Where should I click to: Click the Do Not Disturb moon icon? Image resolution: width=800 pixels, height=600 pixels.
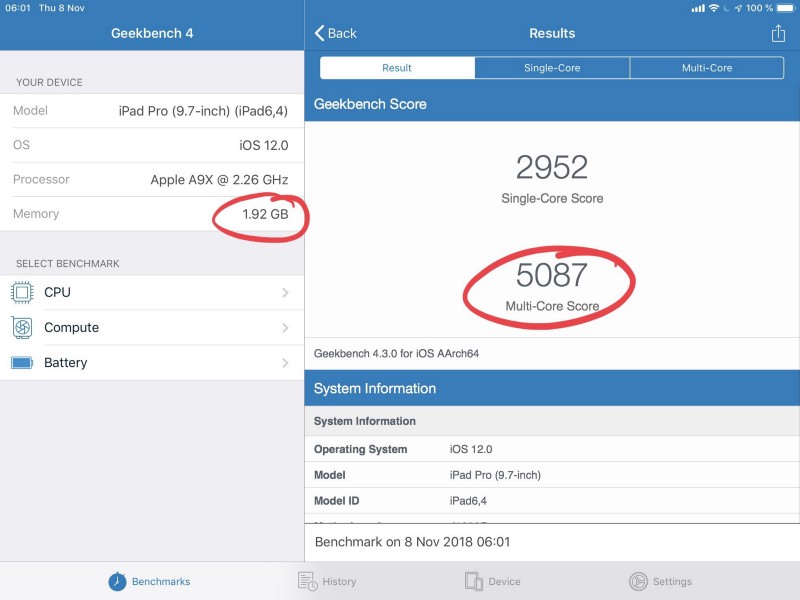(727, 8)
